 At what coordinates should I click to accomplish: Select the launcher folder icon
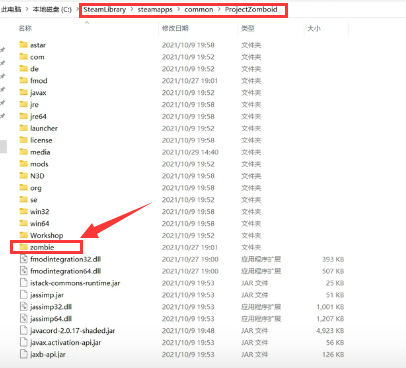[23, 128]
